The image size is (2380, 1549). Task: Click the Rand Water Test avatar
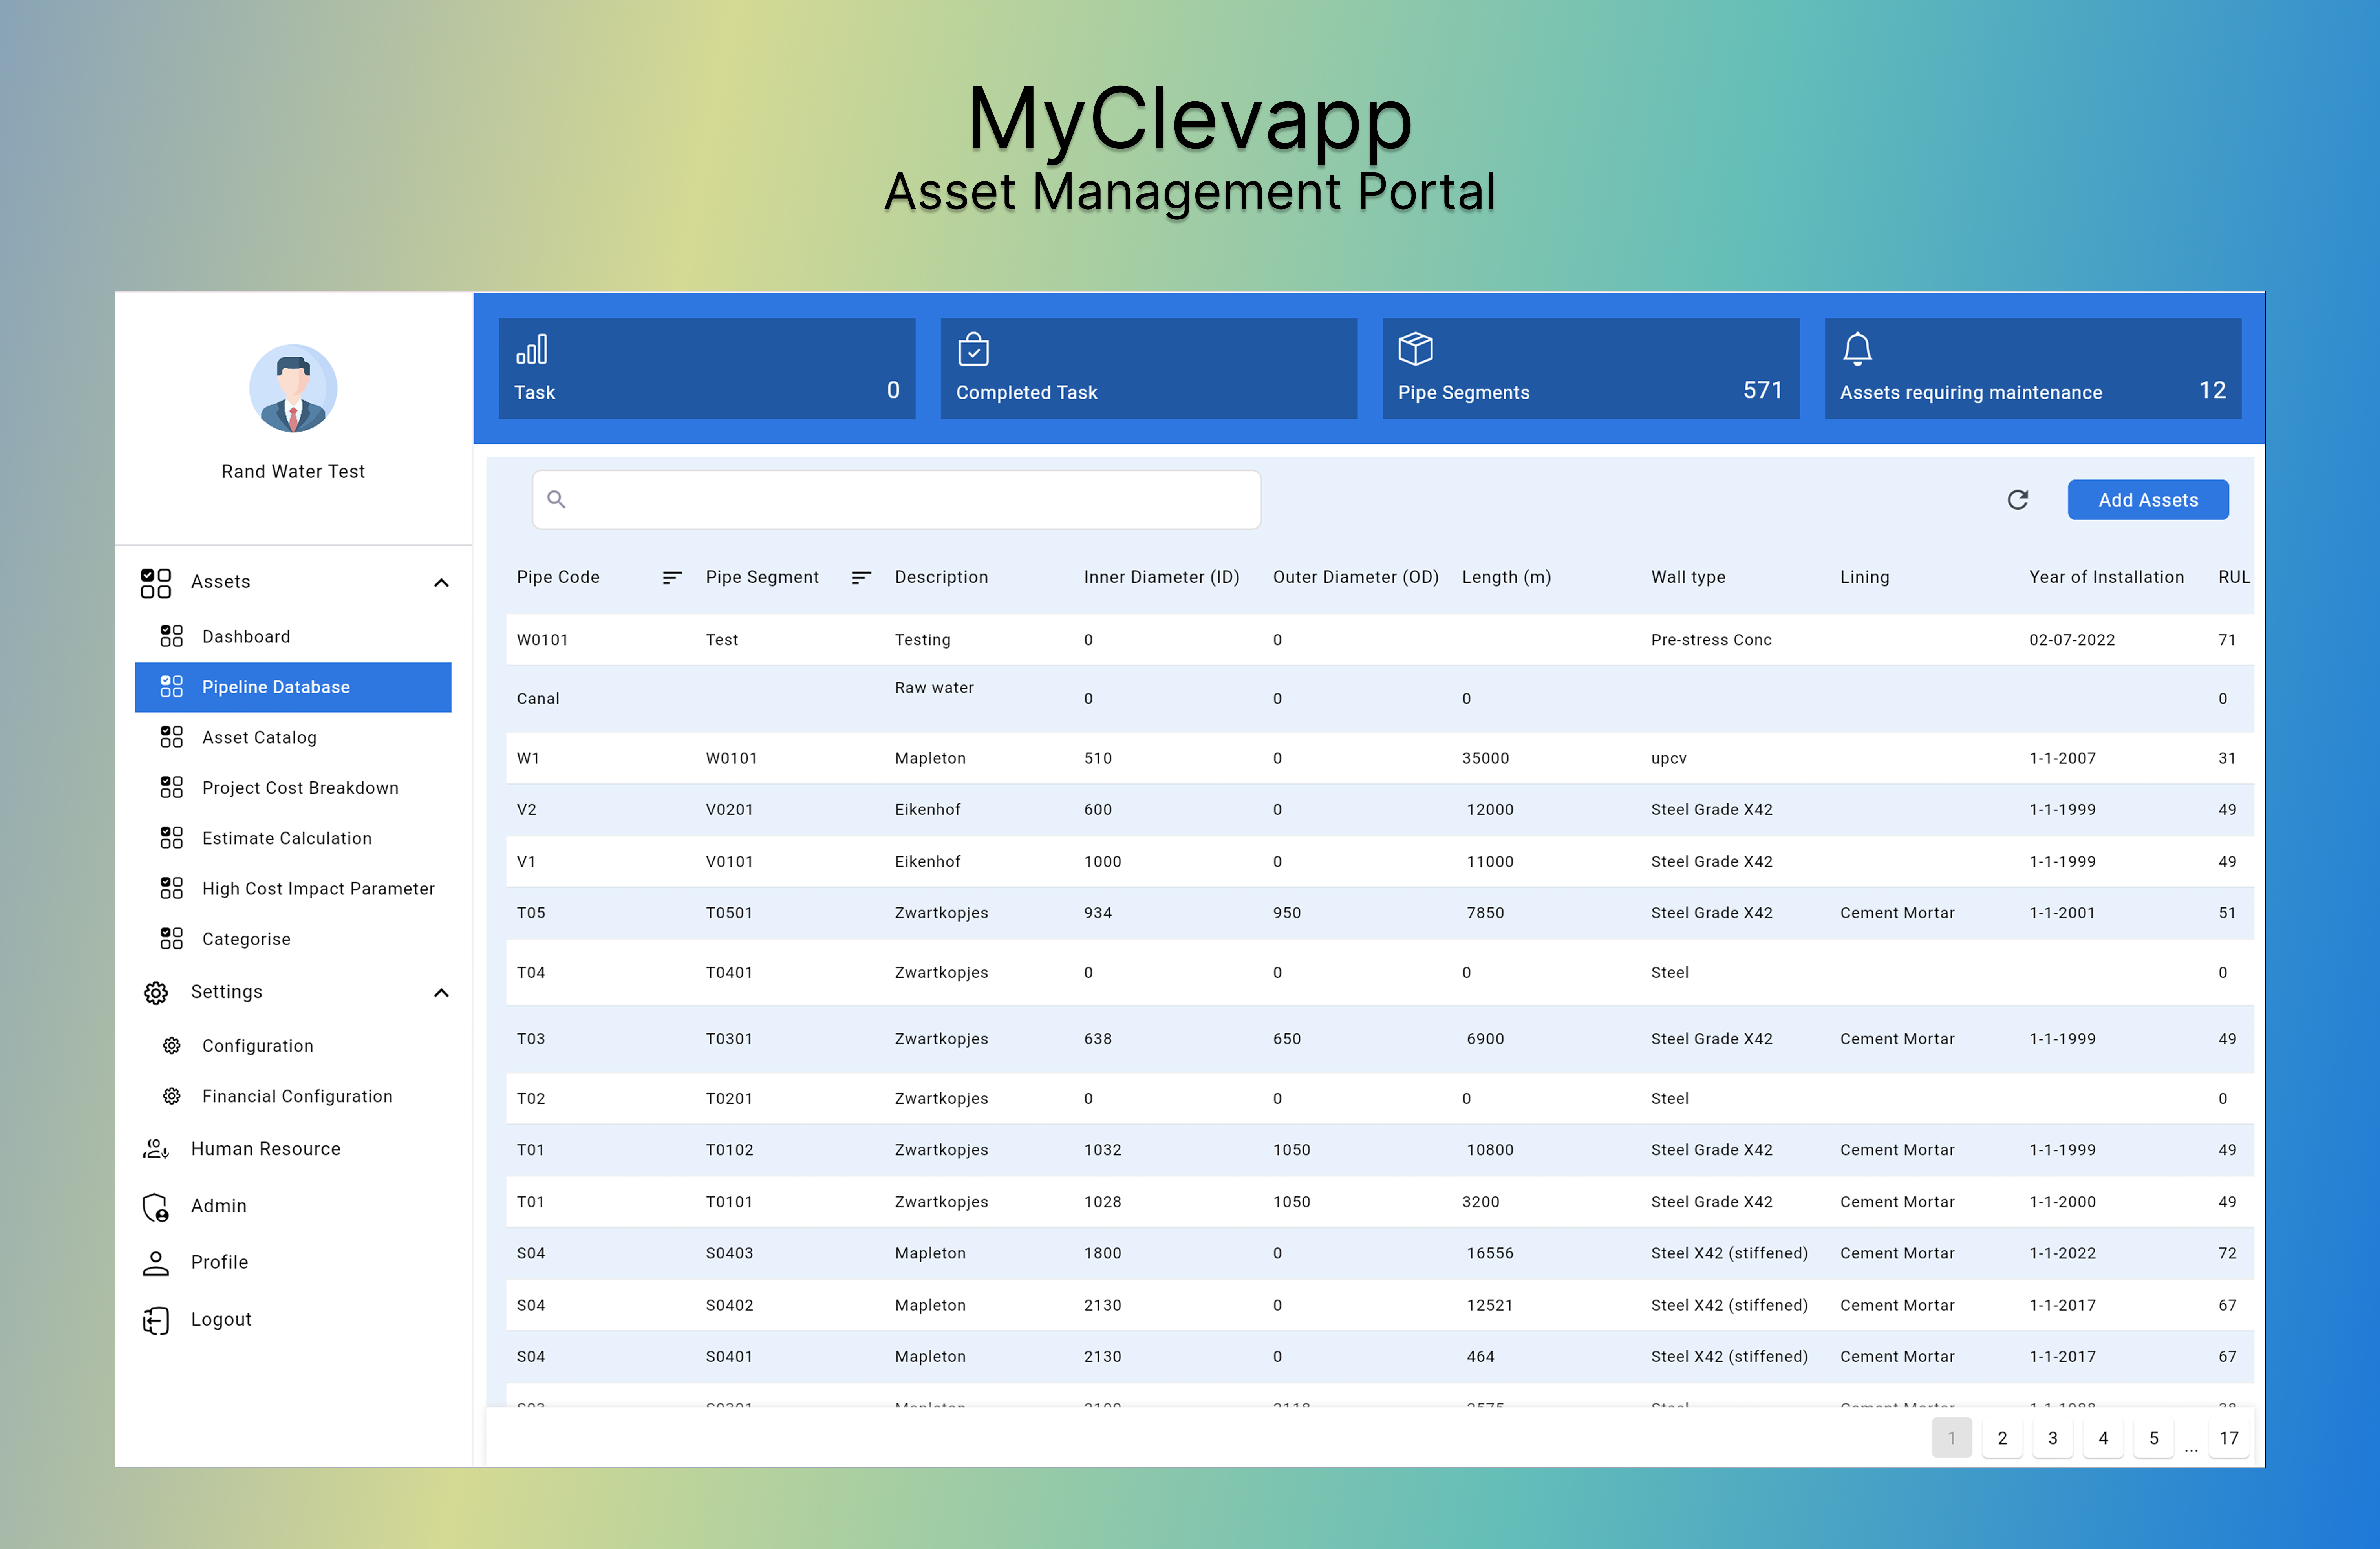[293, 388]
